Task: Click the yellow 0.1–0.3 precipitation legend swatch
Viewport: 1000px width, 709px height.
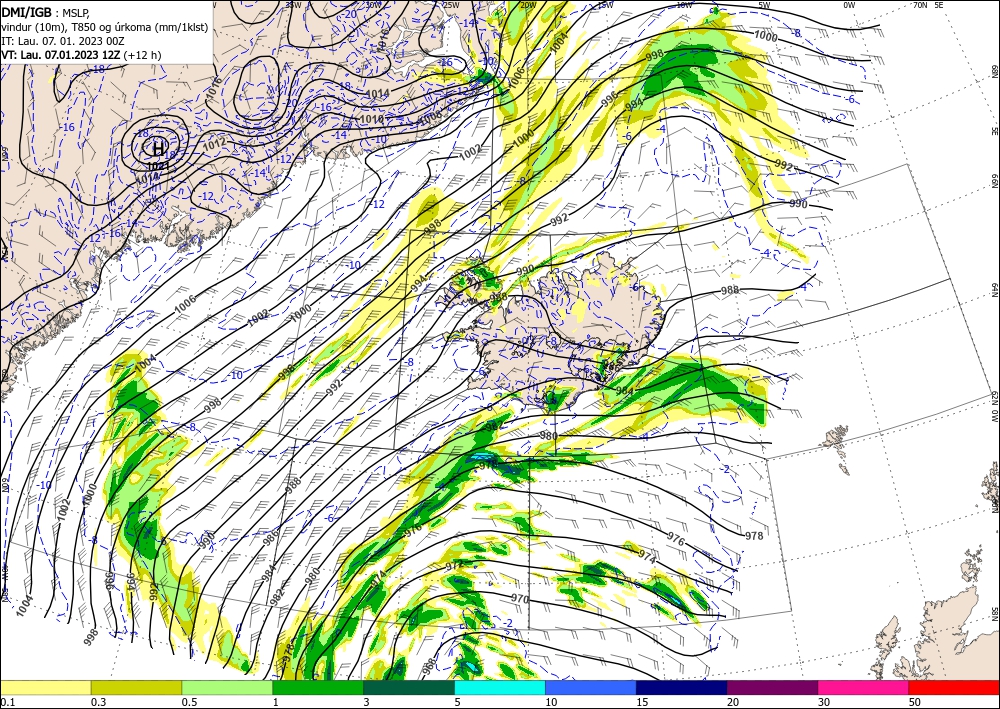Action: 45,687
